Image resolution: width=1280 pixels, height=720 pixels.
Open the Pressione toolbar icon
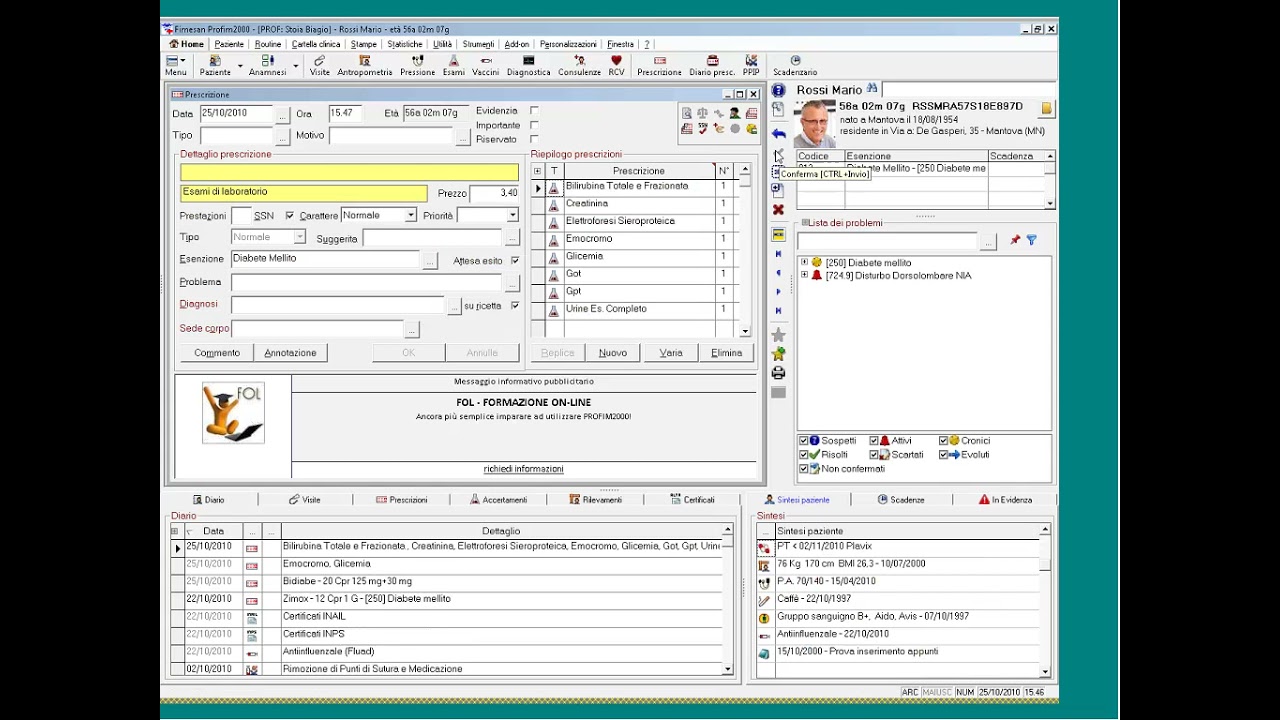point(417,66)
